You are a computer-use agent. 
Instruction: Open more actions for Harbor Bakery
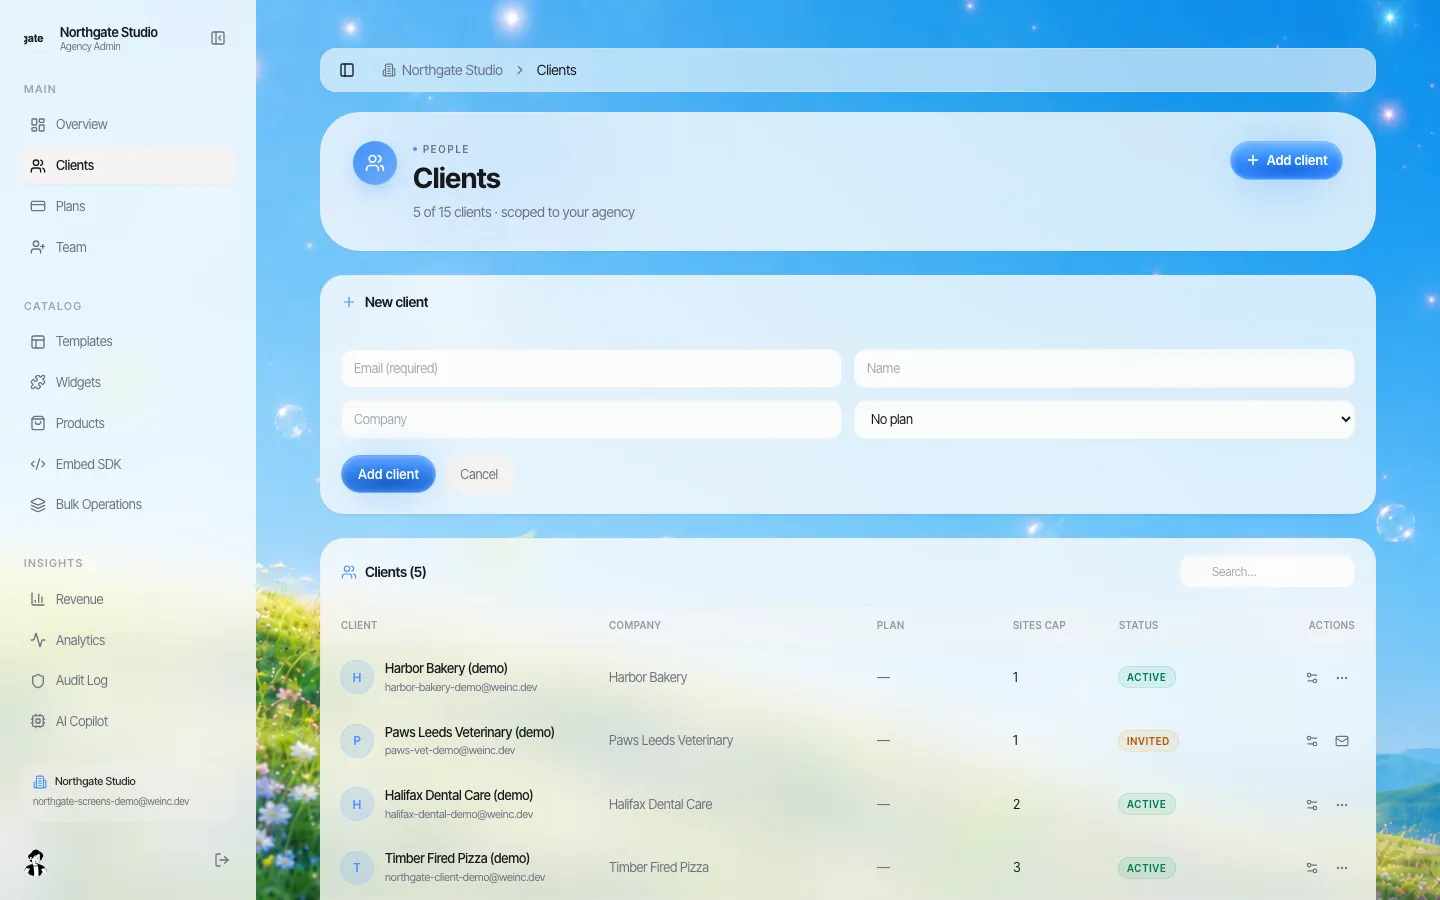coord(1342,678)
